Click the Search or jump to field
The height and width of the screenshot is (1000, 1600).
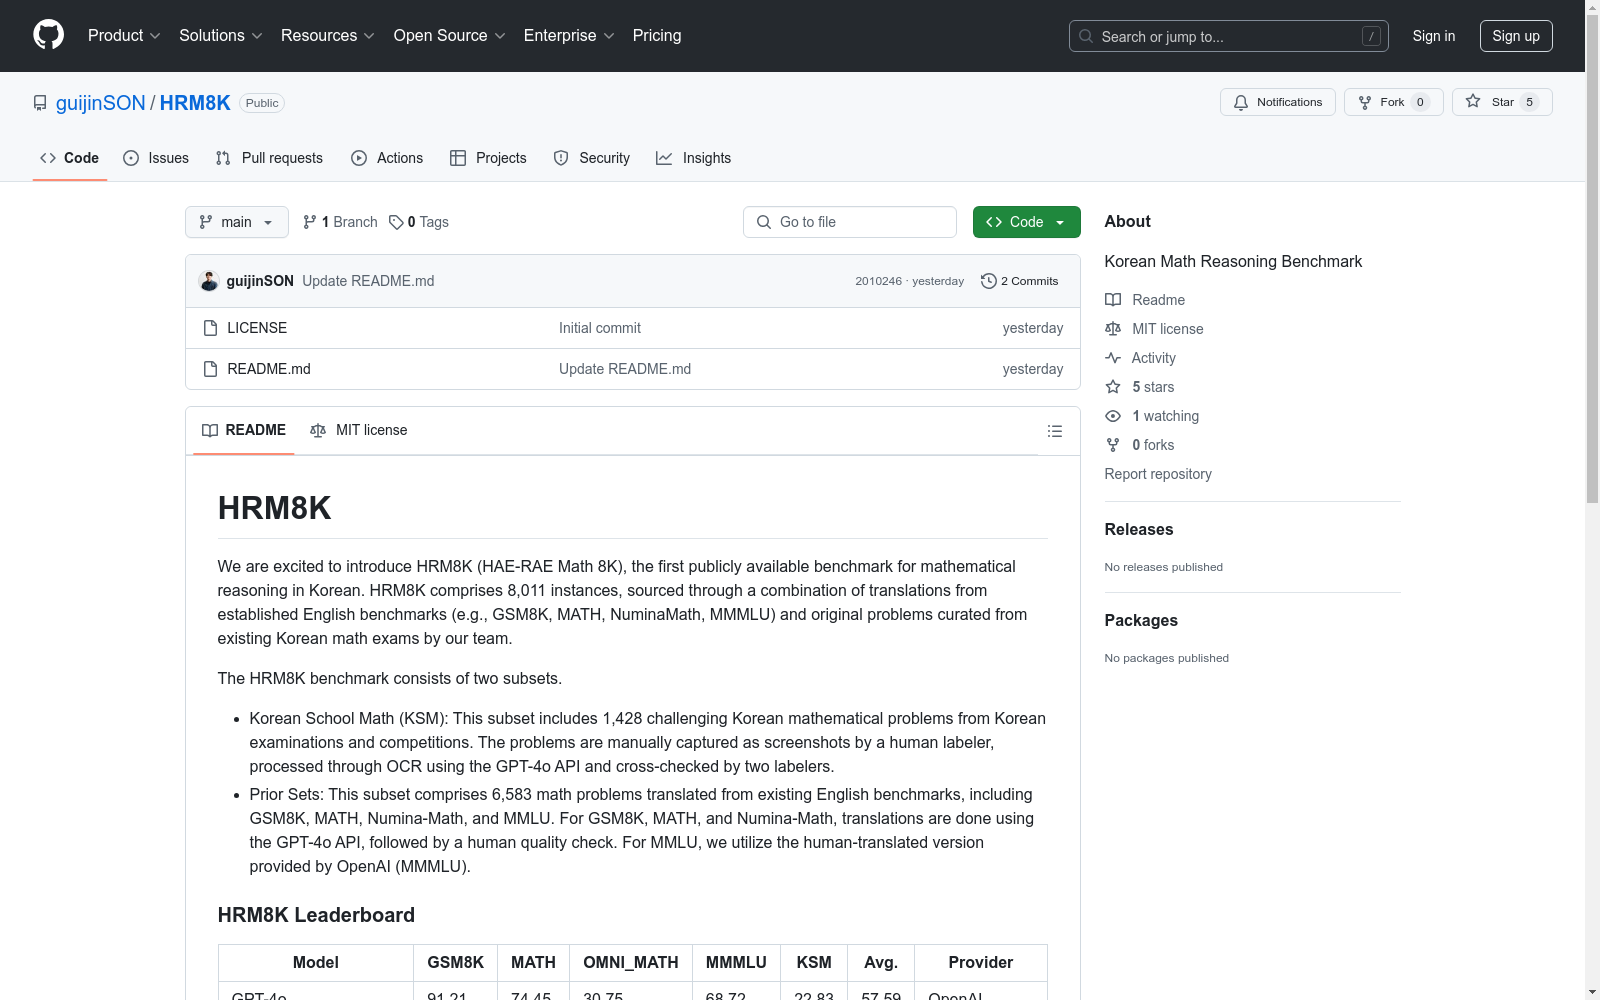(x=1229, y=36)
